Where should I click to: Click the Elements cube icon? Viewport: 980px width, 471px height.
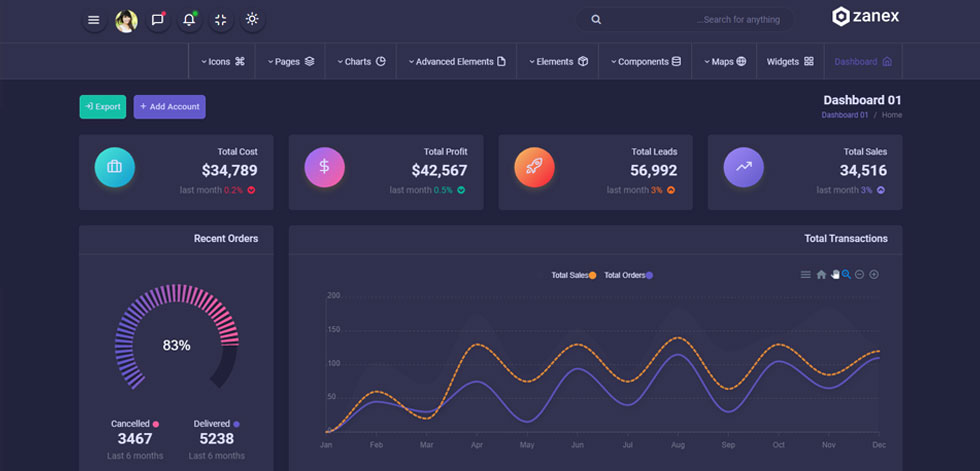coord(582,61)
